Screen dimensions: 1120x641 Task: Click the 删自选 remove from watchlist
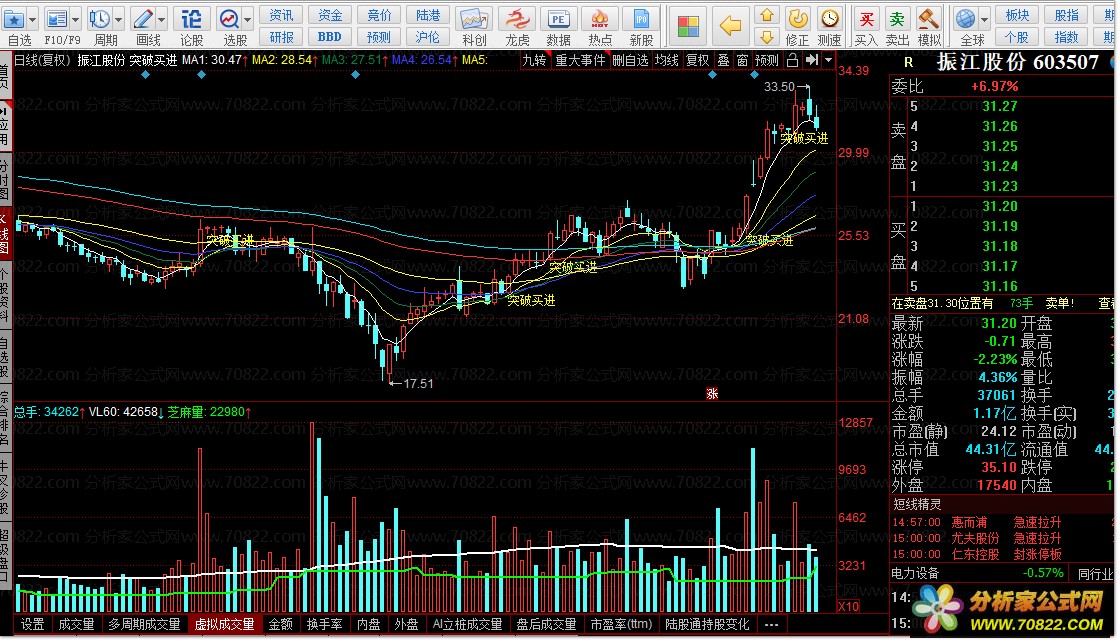pyautogui.click(x=630, y=61)
